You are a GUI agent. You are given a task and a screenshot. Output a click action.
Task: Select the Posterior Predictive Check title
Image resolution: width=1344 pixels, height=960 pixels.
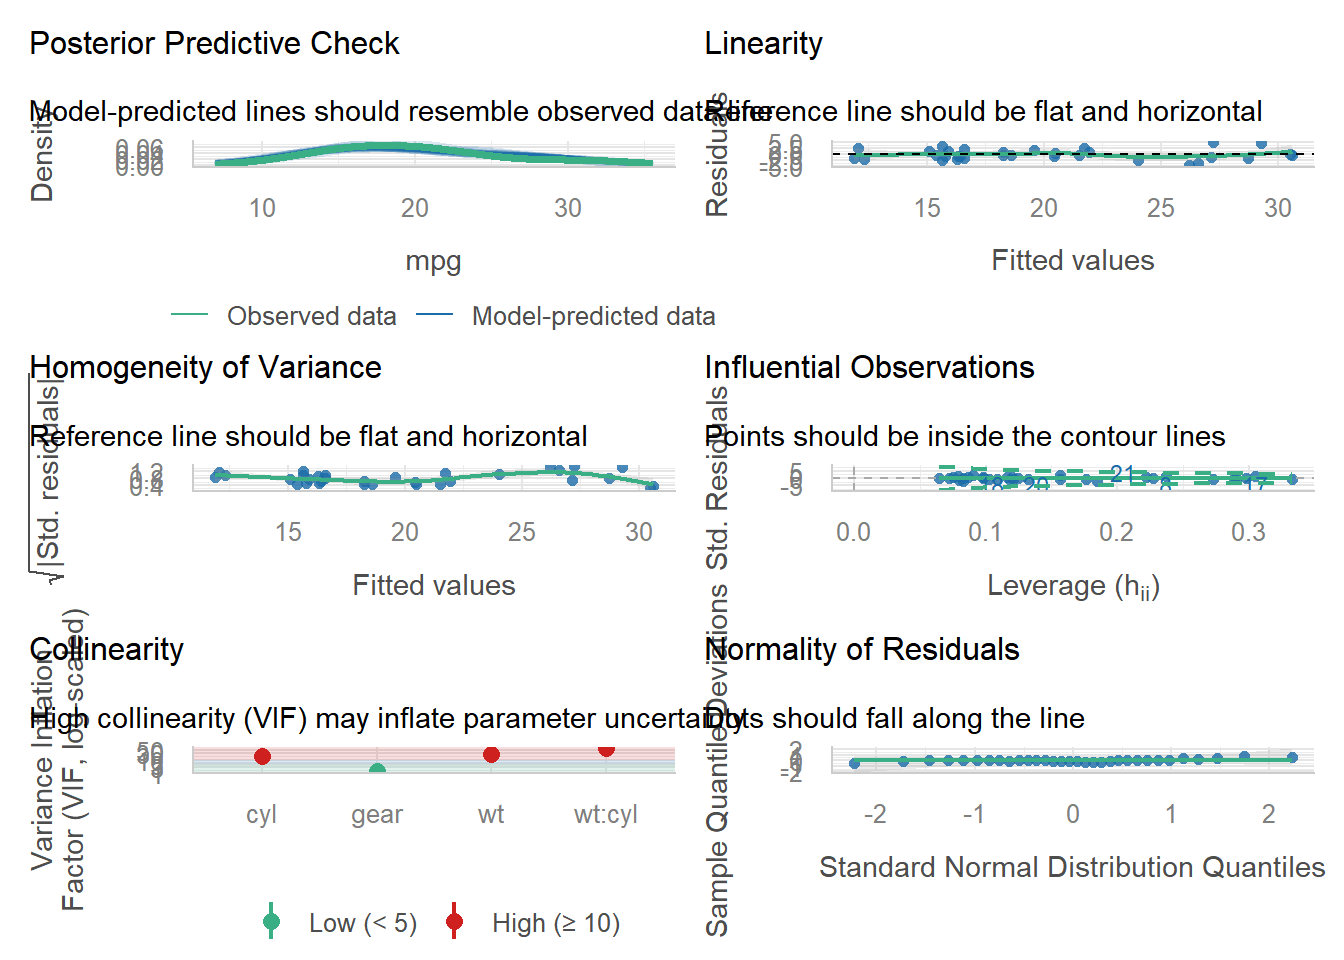point(214,44)
